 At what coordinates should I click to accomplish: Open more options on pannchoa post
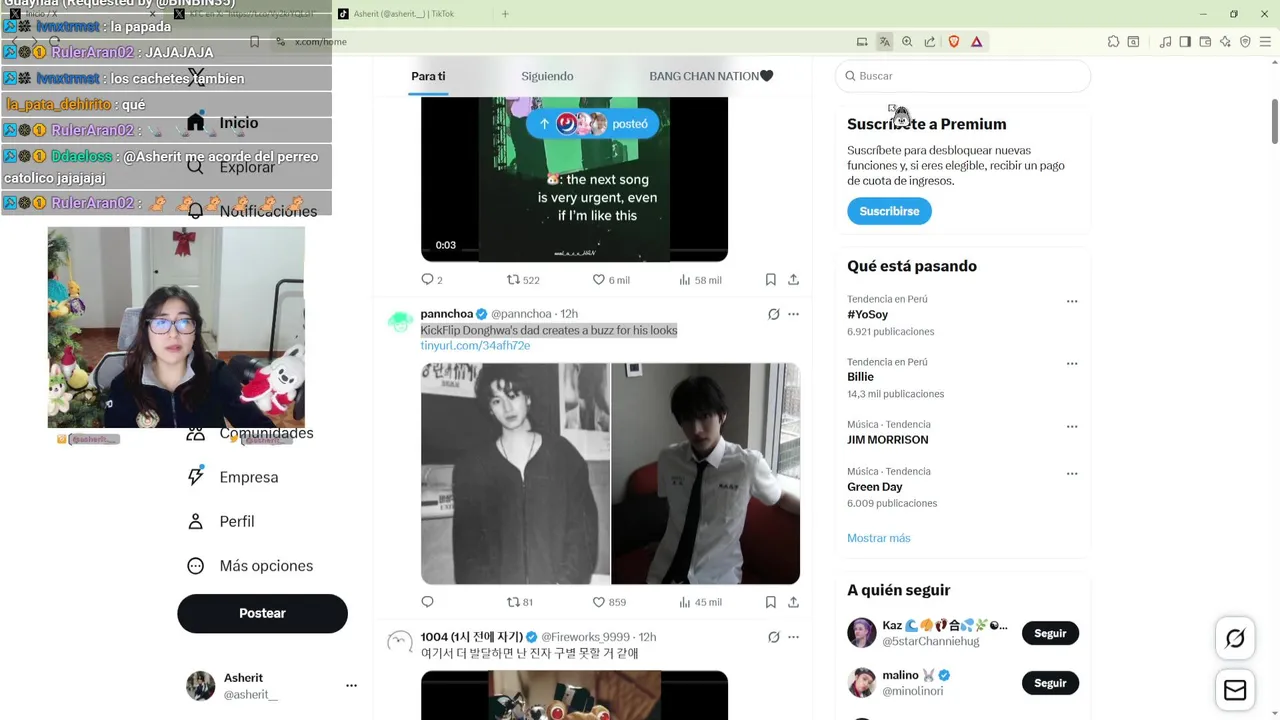[x=793, y=314]
